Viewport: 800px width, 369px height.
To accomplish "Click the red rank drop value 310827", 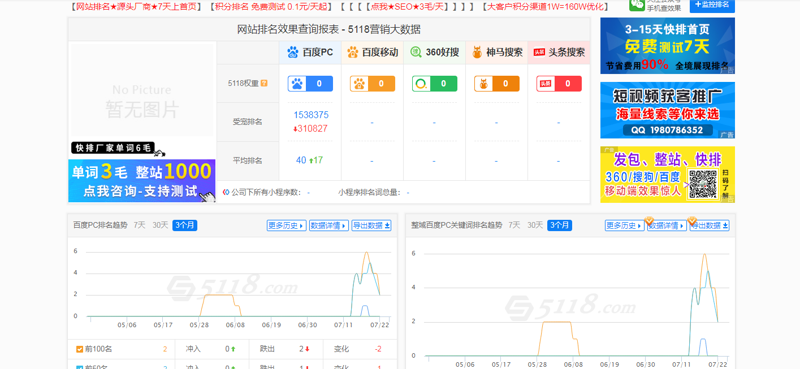I will point(310,129).
